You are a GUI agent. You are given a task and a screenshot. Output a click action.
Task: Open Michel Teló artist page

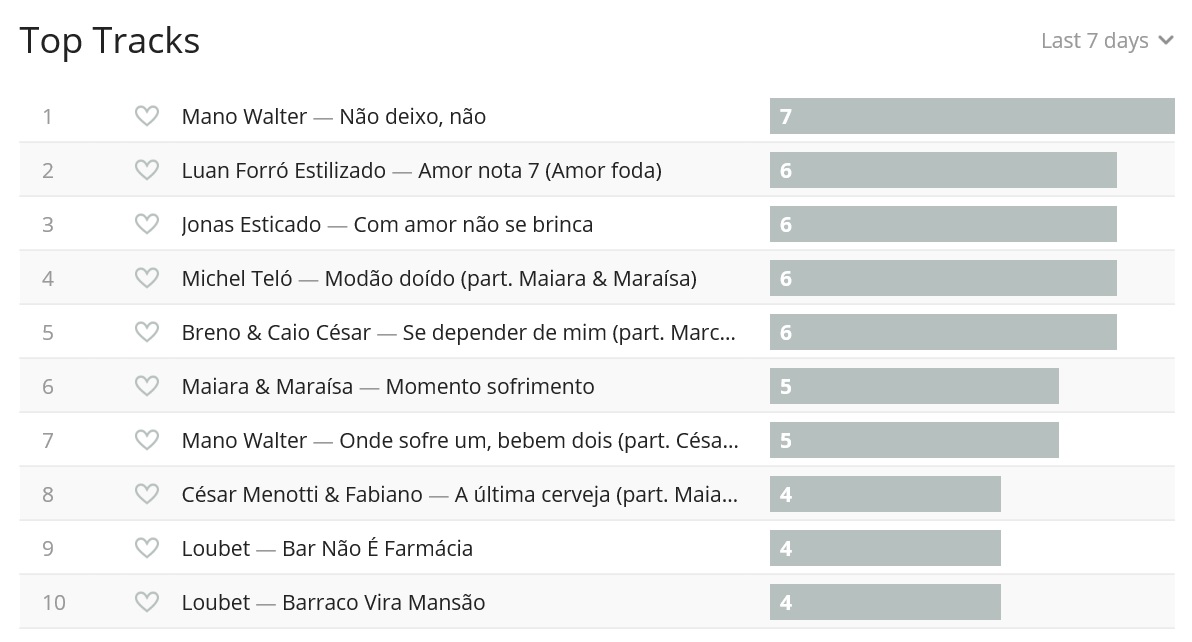237,279
